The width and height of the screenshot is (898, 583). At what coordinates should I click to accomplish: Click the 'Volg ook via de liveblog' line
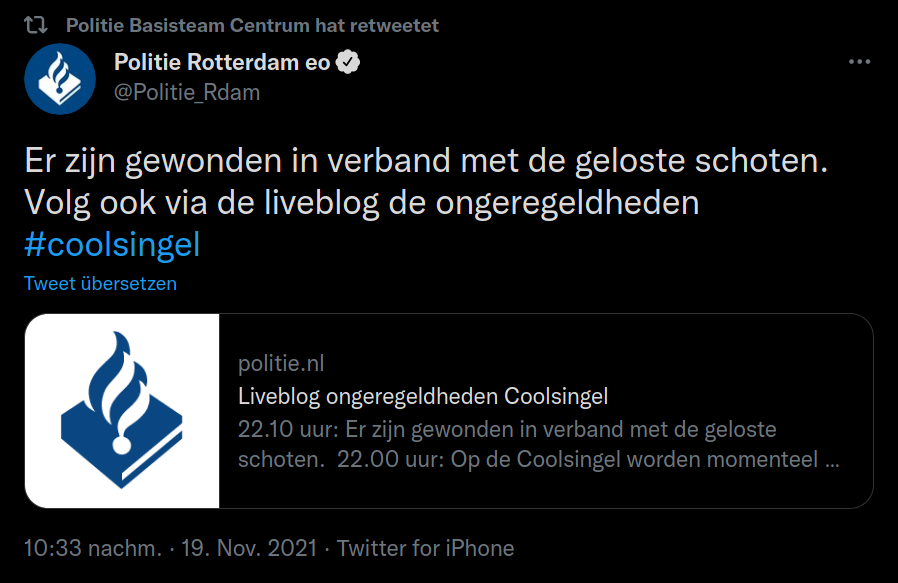tap(362, 203)
